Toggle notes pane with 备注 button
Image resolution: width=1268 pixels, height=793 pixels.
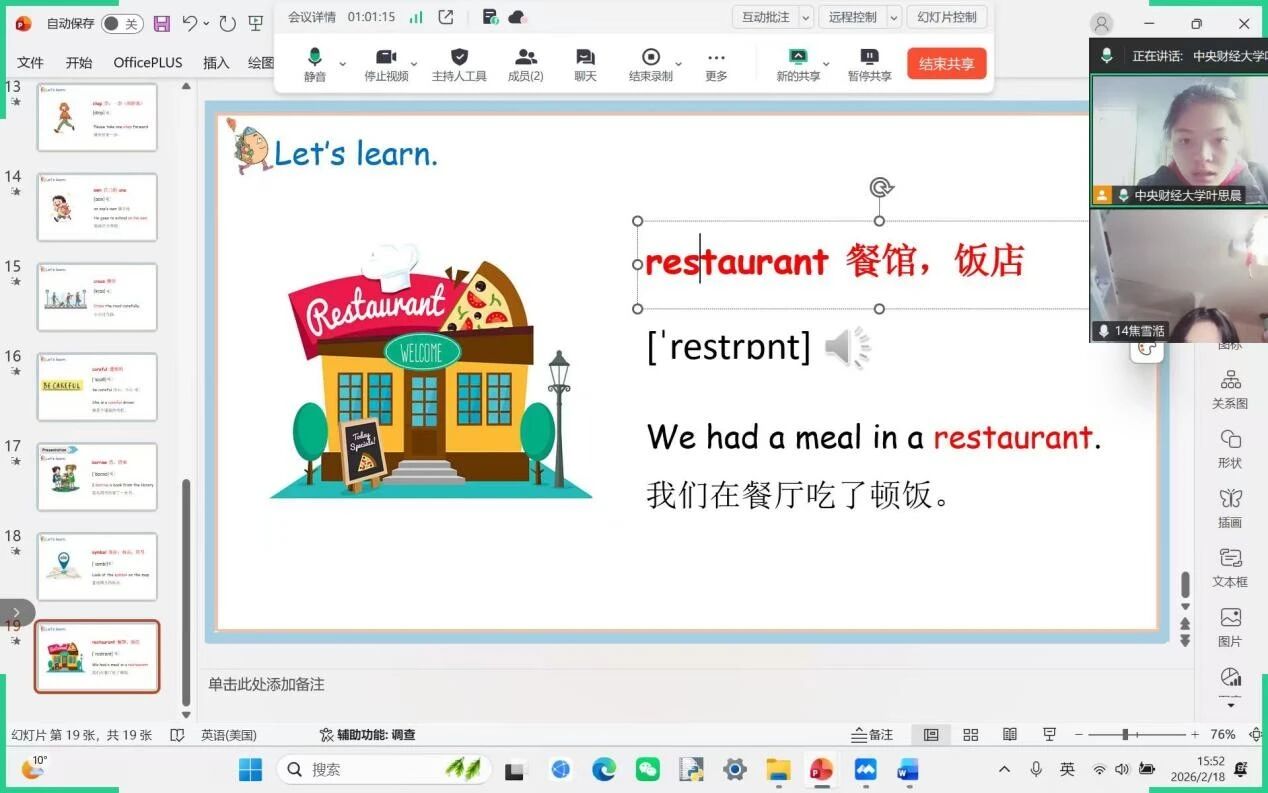872,735
